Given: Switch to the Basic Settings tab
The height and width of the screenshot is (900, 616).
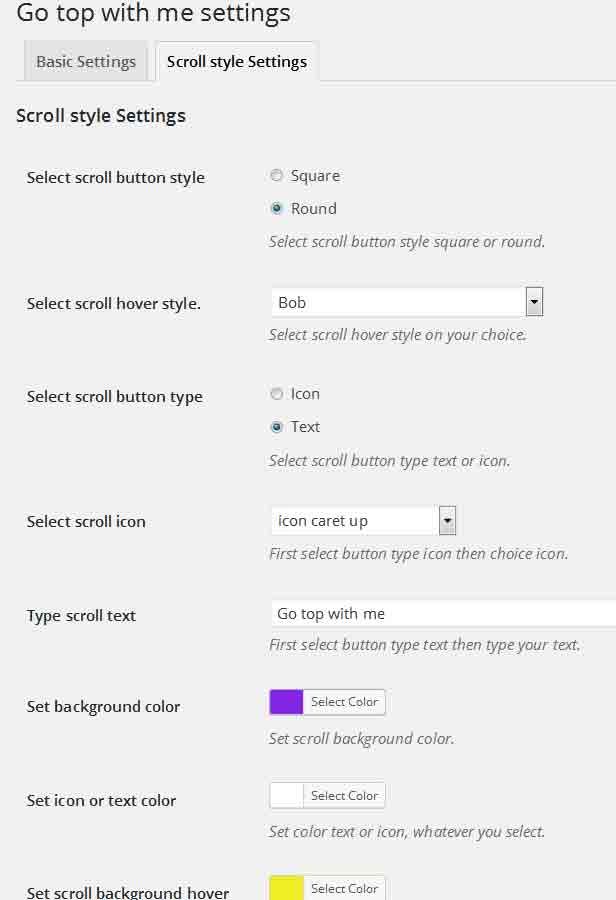Looking at the screenshot, I should 86,62.
